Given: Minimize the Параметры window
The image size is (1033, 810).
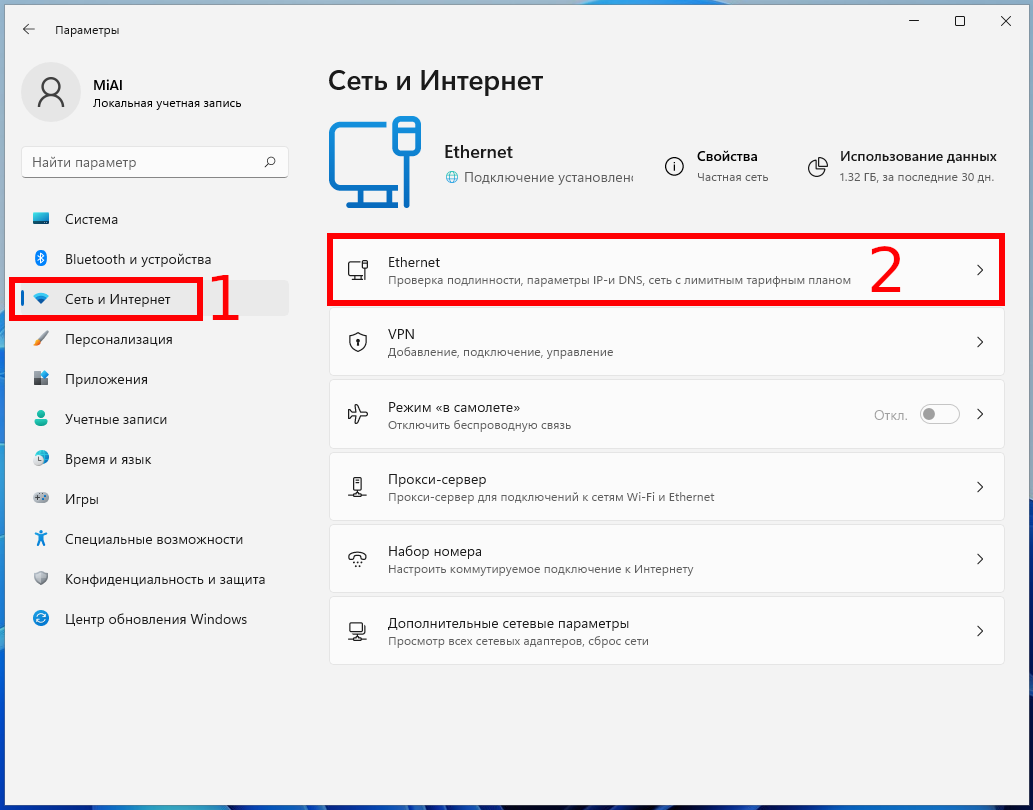Looking at the screenshot, I should pos(914,21).
